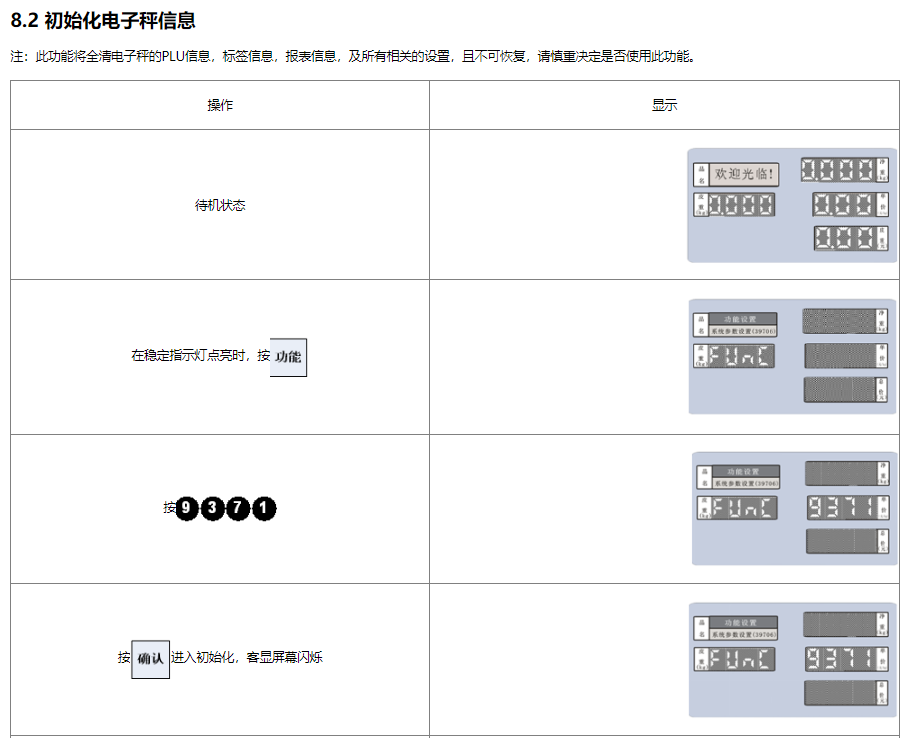Open the display image beside the 9371 step

[x=794, y=508]
